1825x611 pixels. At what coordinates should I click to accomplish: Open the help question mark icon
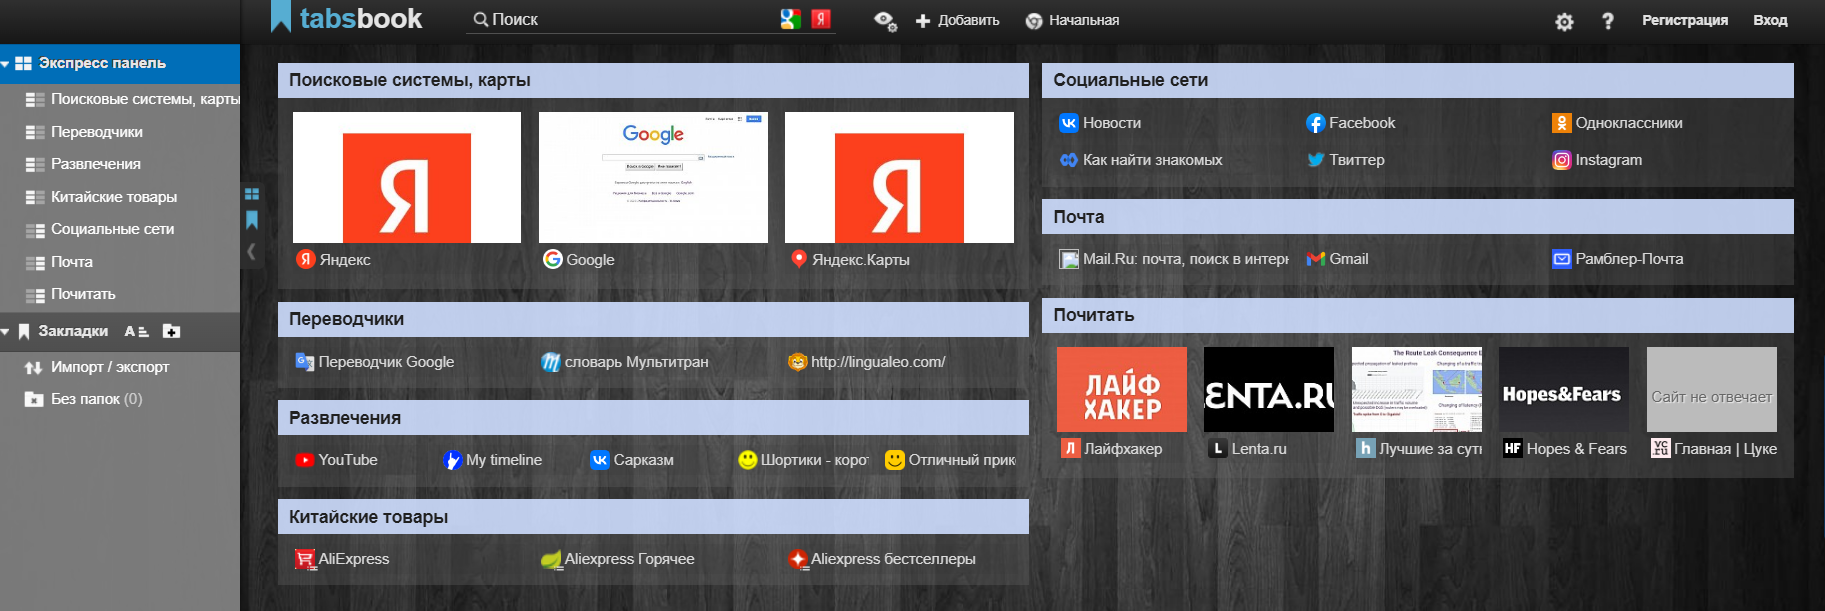tap(1607, 21)
